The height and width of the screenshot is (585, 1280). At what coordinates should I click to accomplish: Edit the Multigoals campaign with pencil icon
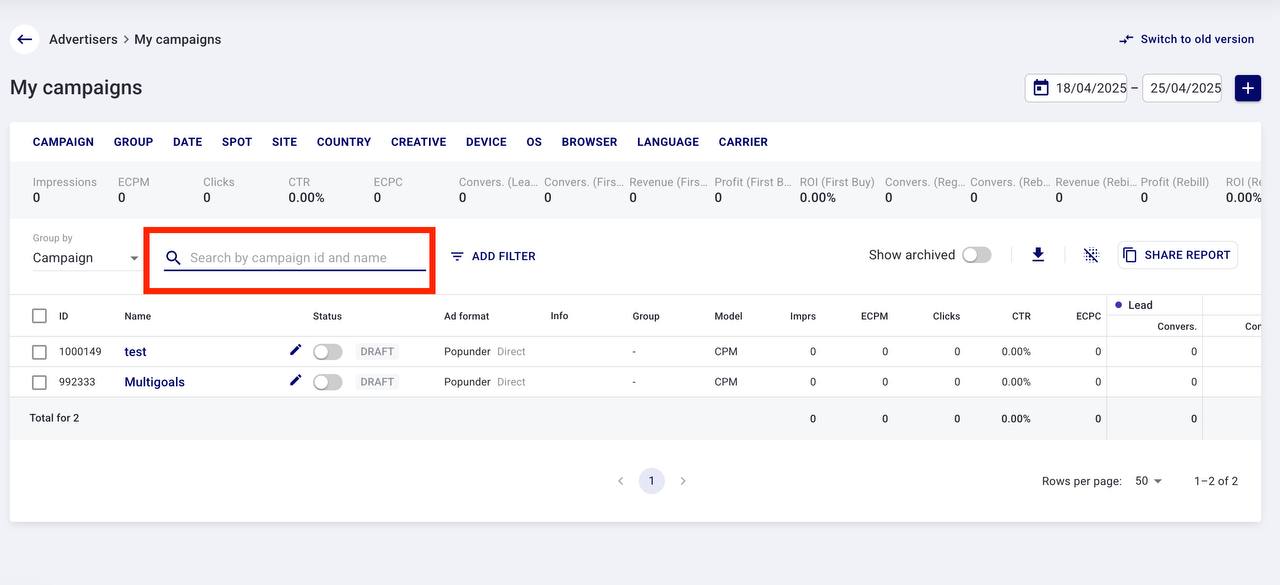[295, 380]
